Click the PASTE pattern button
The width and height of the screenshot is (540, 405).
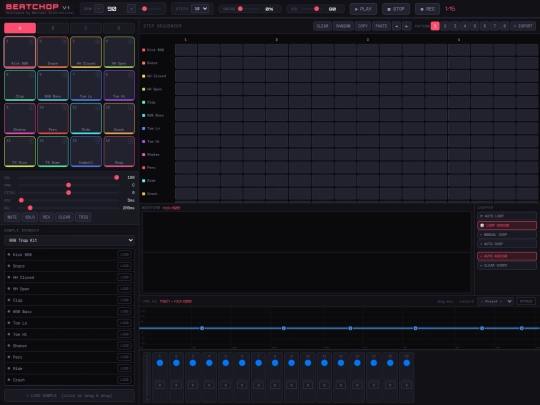pyautogui.click(x=381, y=26)
